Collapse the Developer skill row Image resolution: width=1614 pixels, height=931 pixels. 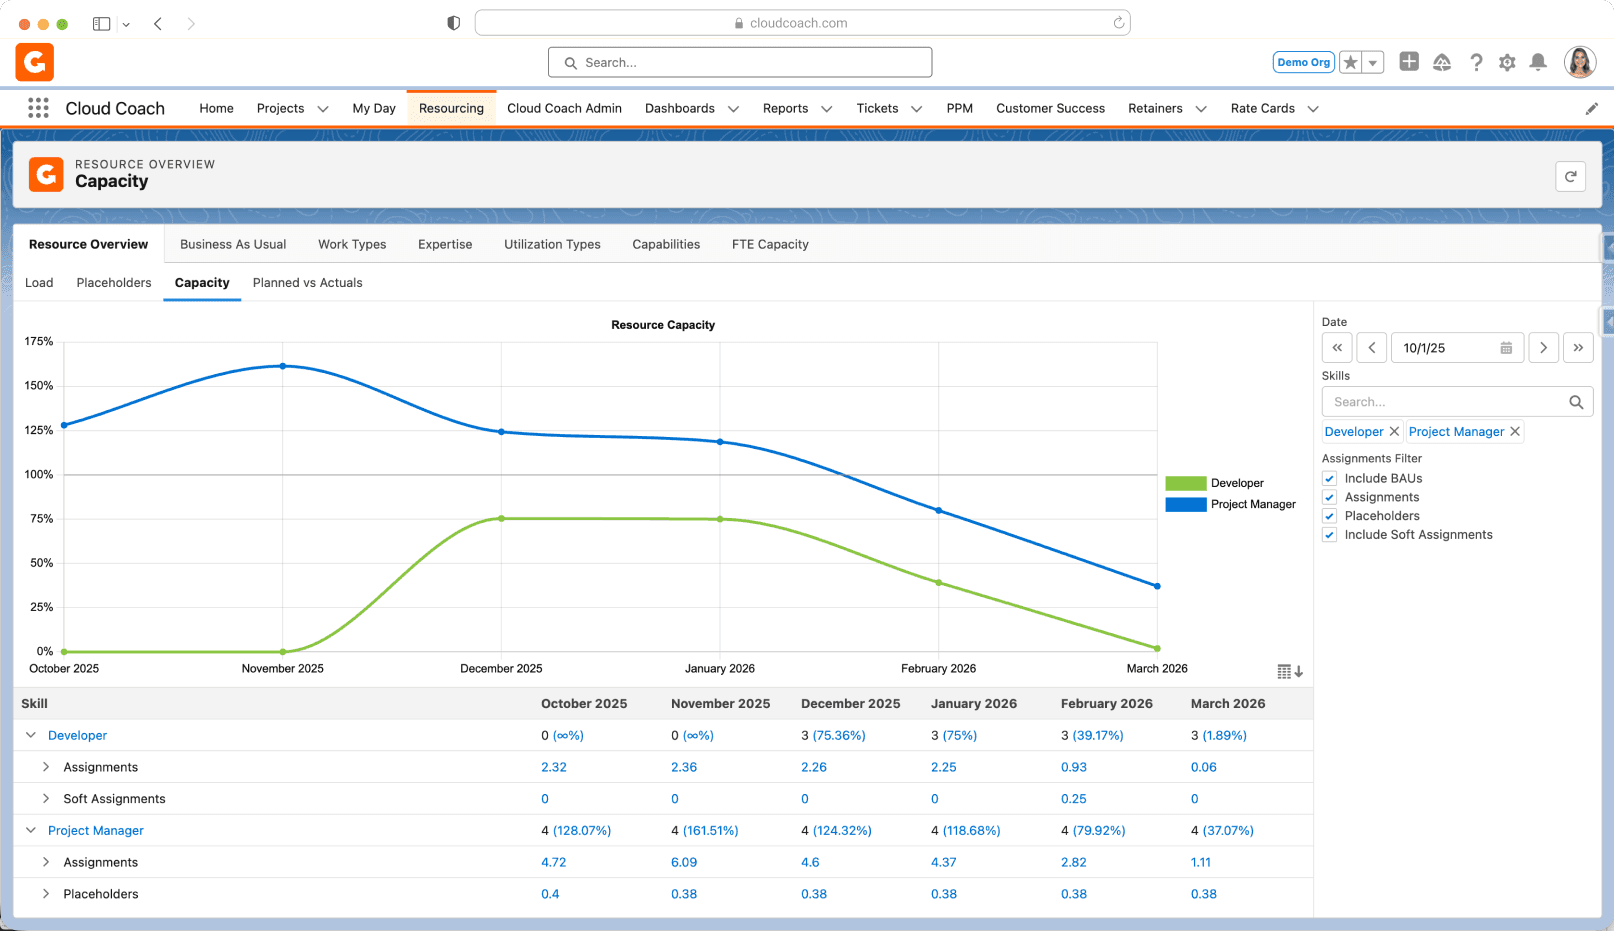[31, 735]
